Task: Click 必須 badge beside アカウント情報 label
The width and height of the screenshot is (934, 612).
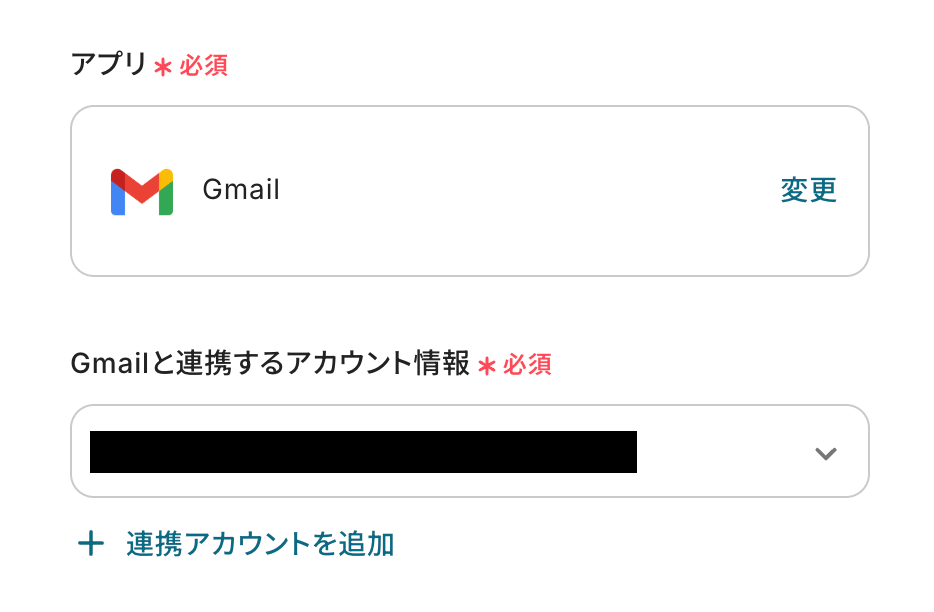Action: pyautogui.click(x=527, y=365)
